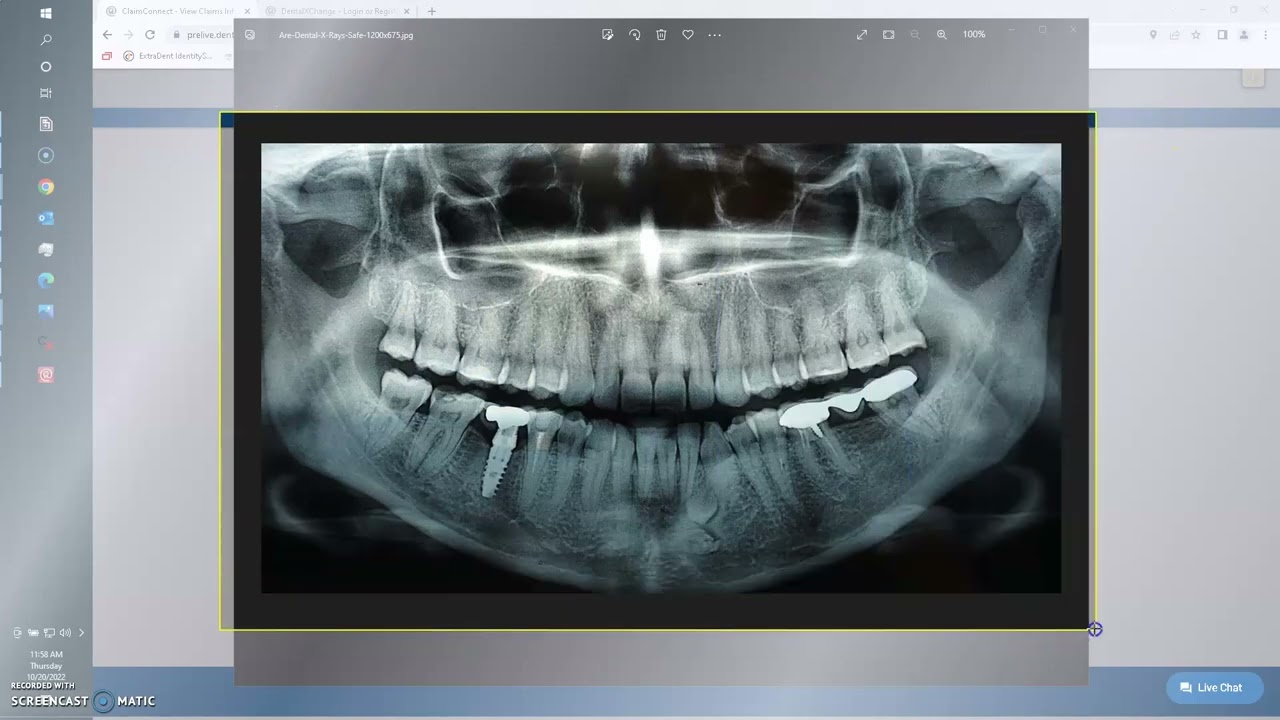This screenshot has height=720, width=1280.
Task: Click the battery tray icon
Action: click(x=33, y=632)
